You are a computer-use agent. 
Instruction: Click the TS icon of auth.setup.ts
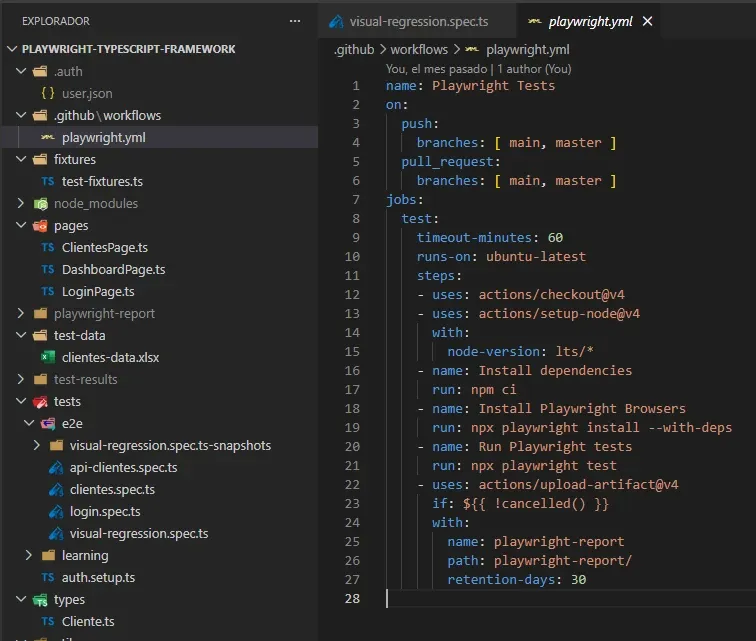[48, 577]
